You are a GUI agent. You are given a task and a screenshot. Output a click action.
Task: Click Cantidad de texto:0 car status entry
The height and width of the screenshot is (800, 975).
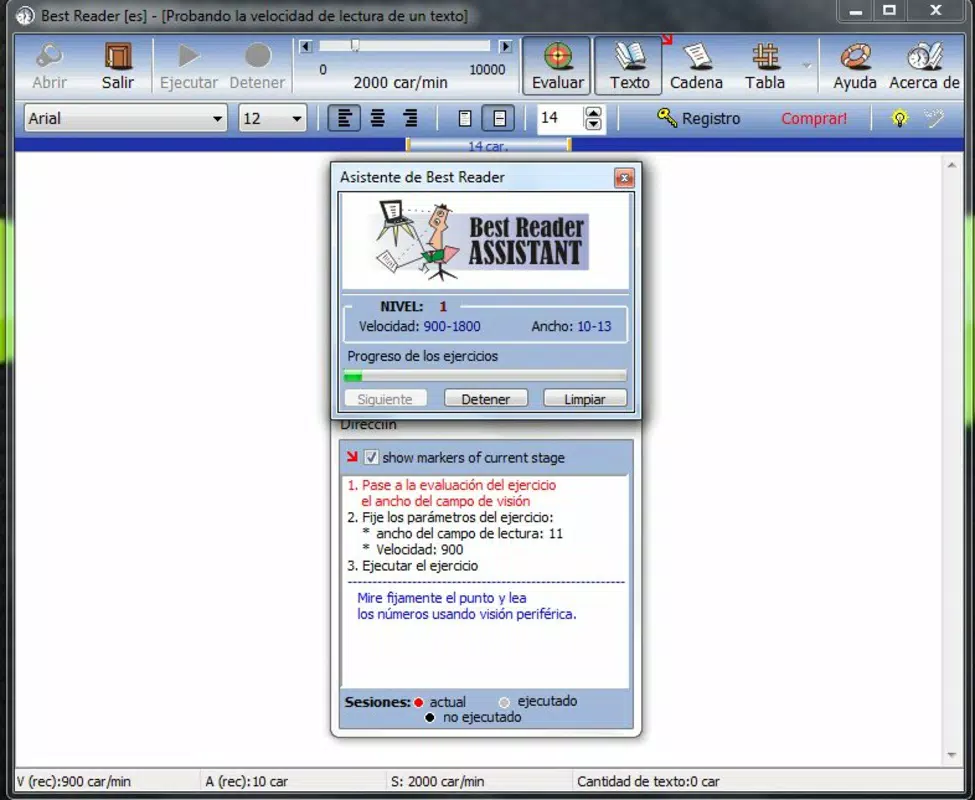tap(648, 781)
